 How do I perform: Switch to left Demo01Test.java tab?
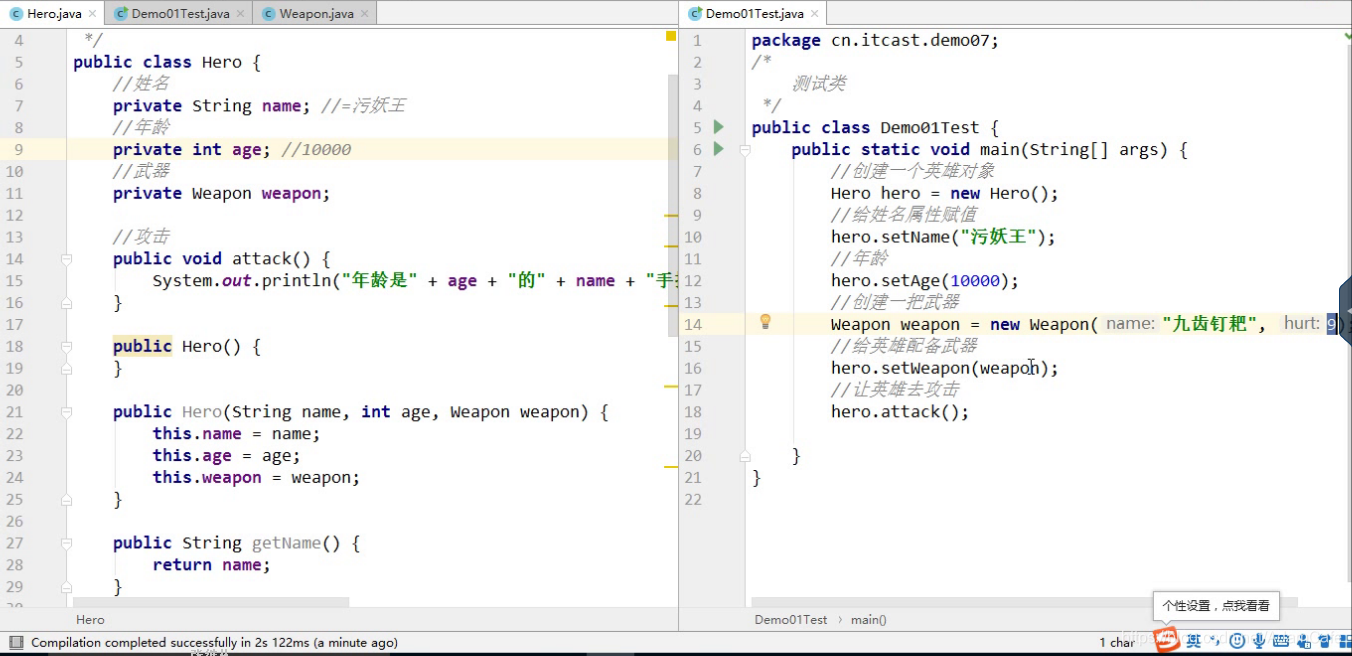click(179, 14)
